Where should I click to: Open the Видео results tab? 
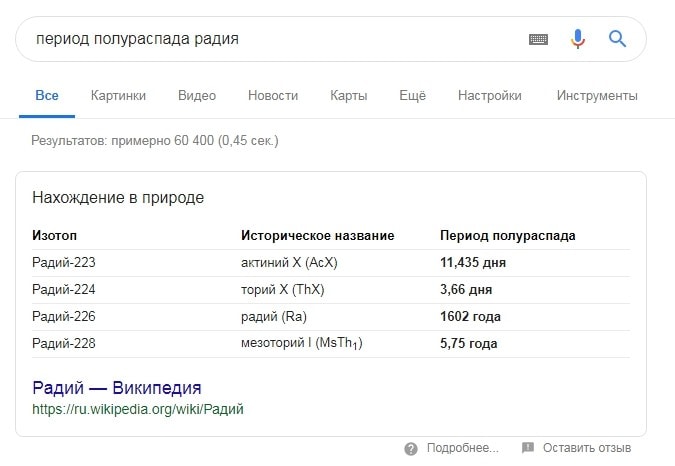pyautogui.click(x=197, y=96)
